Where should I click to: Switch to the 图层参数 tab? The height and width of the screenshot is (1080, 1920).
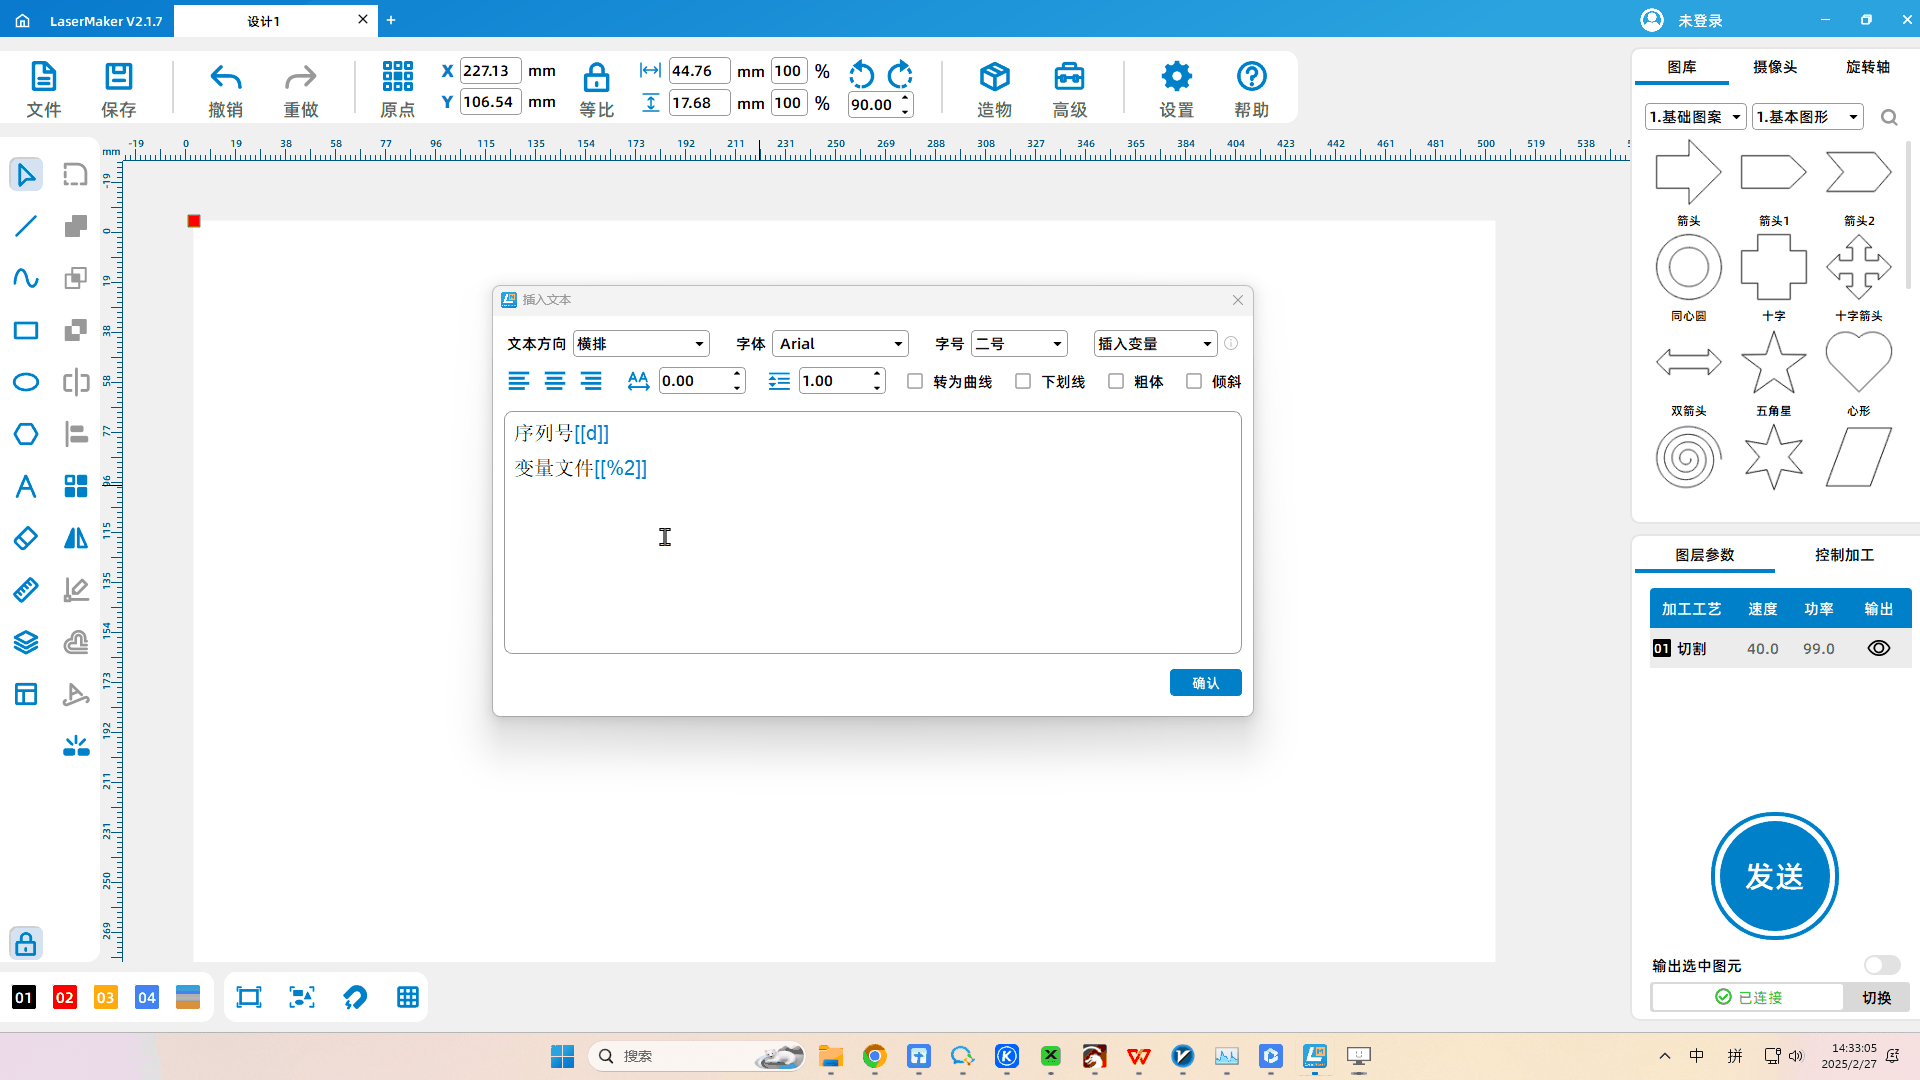click(x=1705, y=555)
